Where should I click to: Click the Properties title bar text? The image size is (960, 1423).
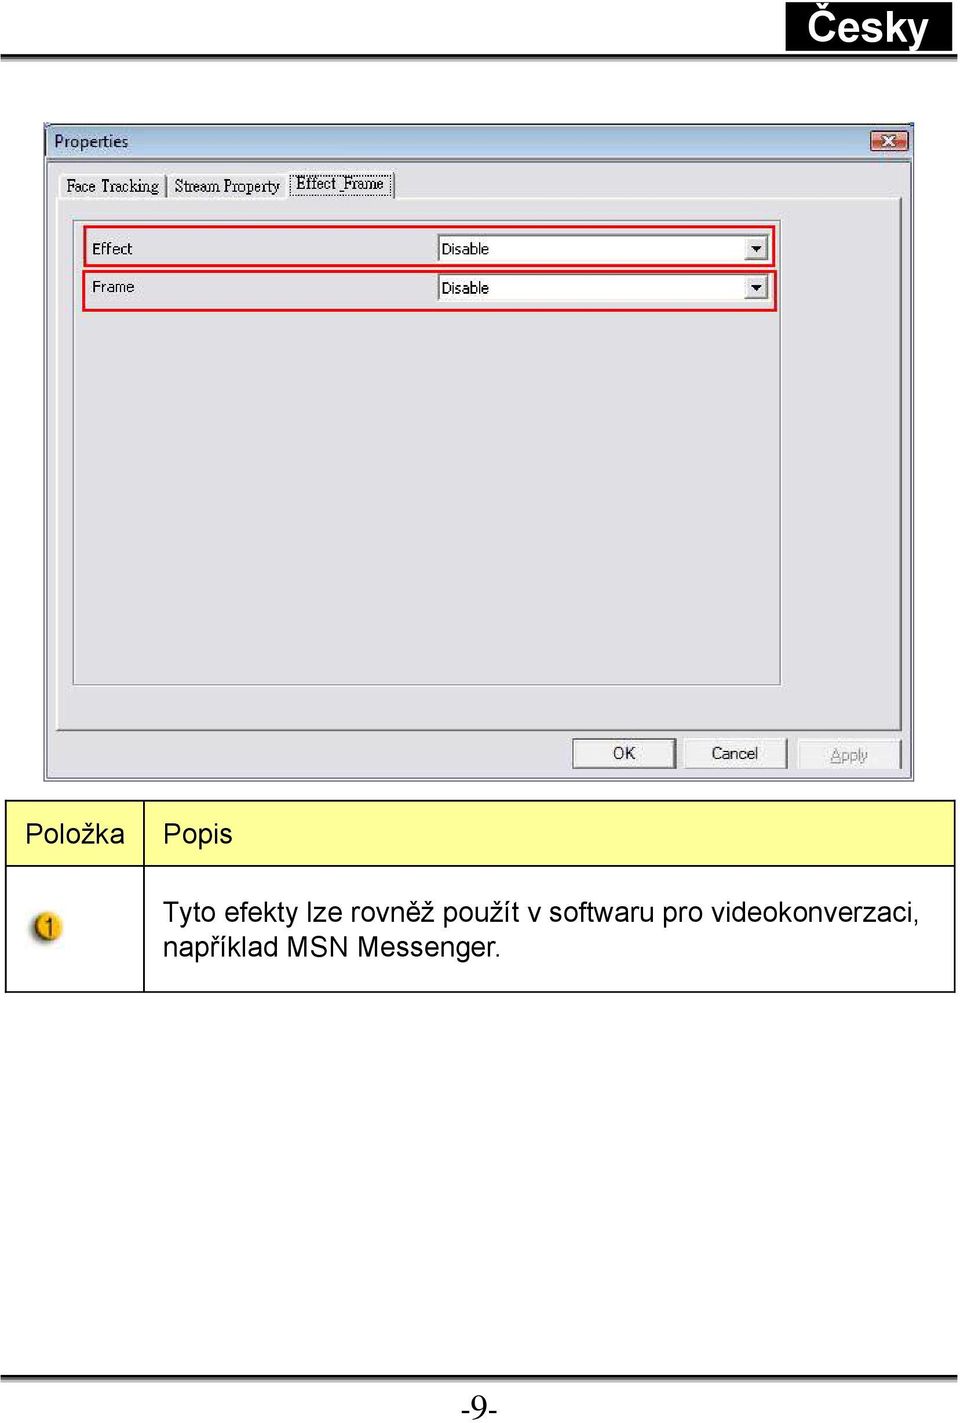pyautogui.click(x=91, y=142)
